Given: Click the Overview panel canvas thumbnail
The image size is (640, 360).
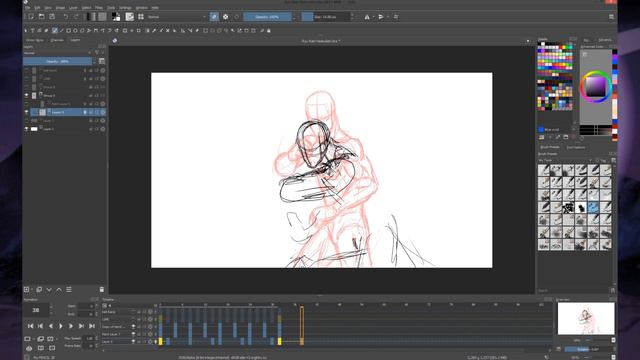Looking at the screenshot, I should [586, 318].
